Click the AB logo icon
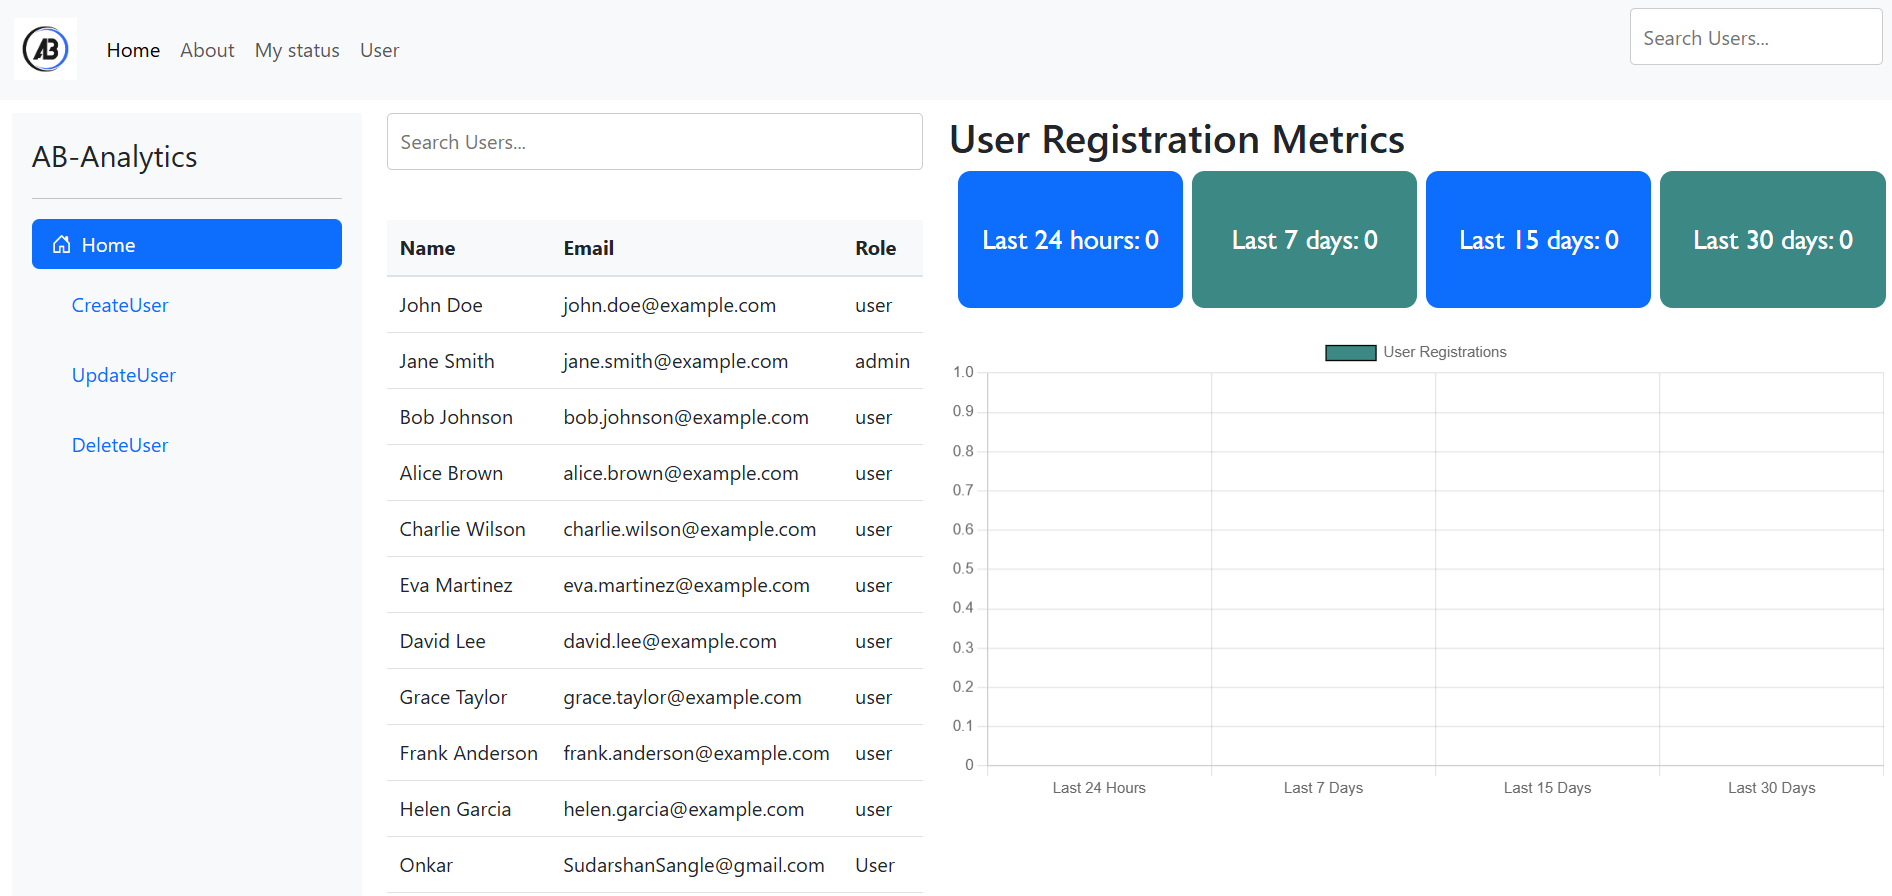 [46, 49]
